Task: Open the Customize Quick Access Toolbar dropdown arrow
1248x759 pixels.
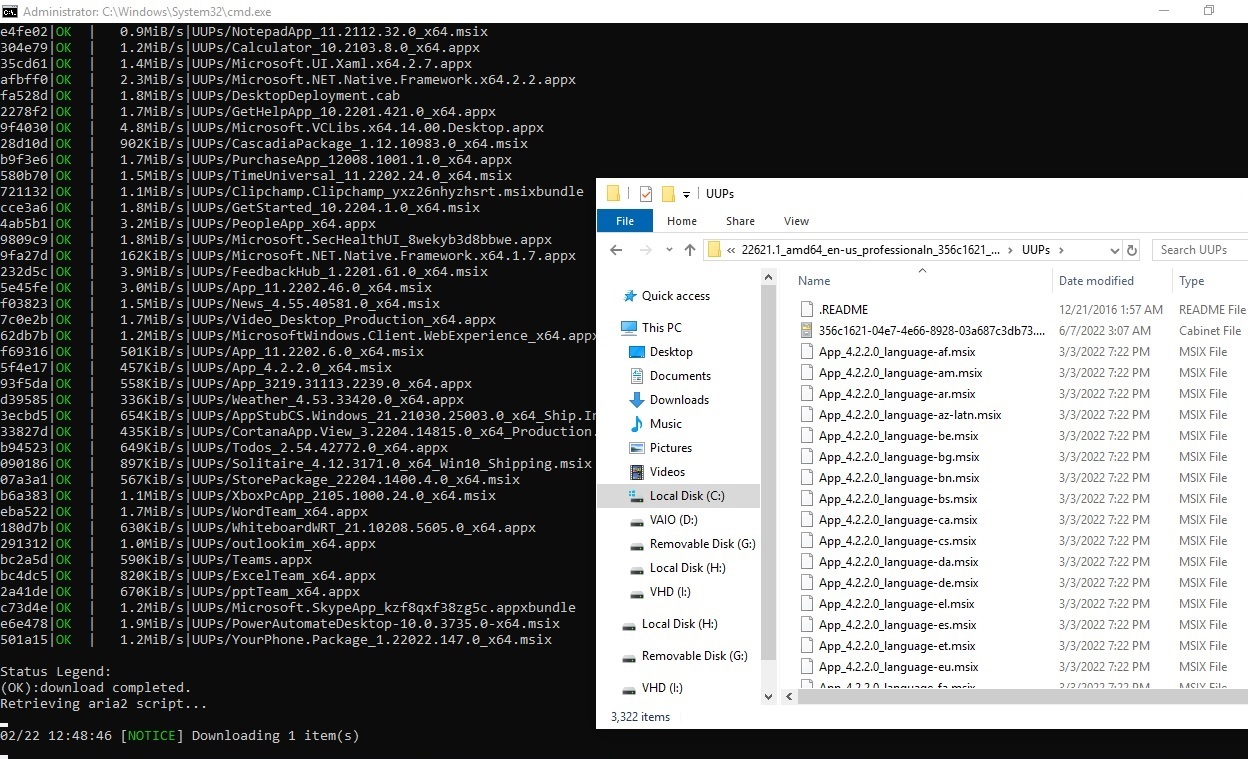Action: coord(687,195)
